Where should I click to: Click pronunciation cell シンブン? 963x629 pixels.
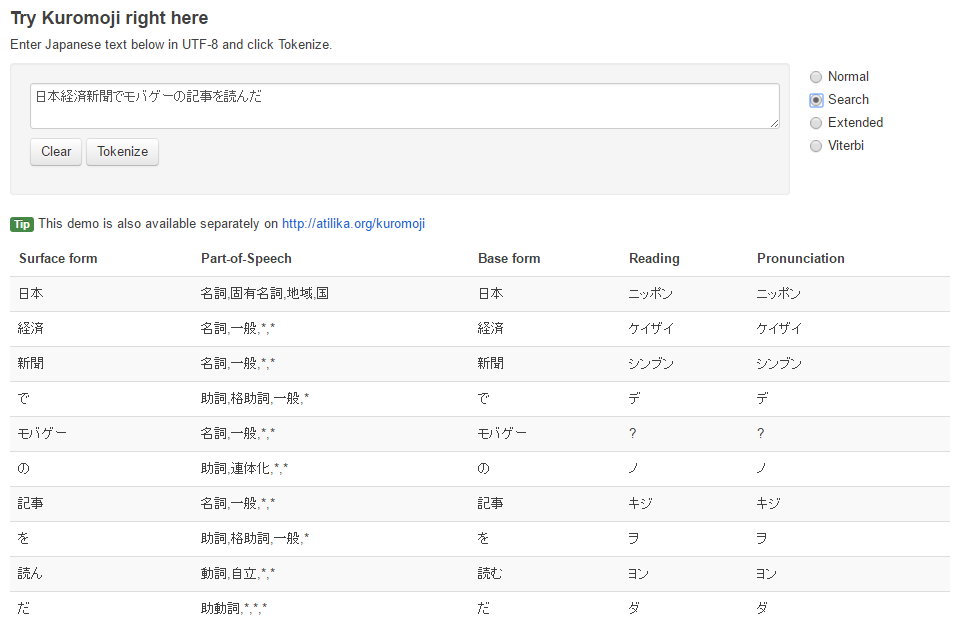(779, 364)
